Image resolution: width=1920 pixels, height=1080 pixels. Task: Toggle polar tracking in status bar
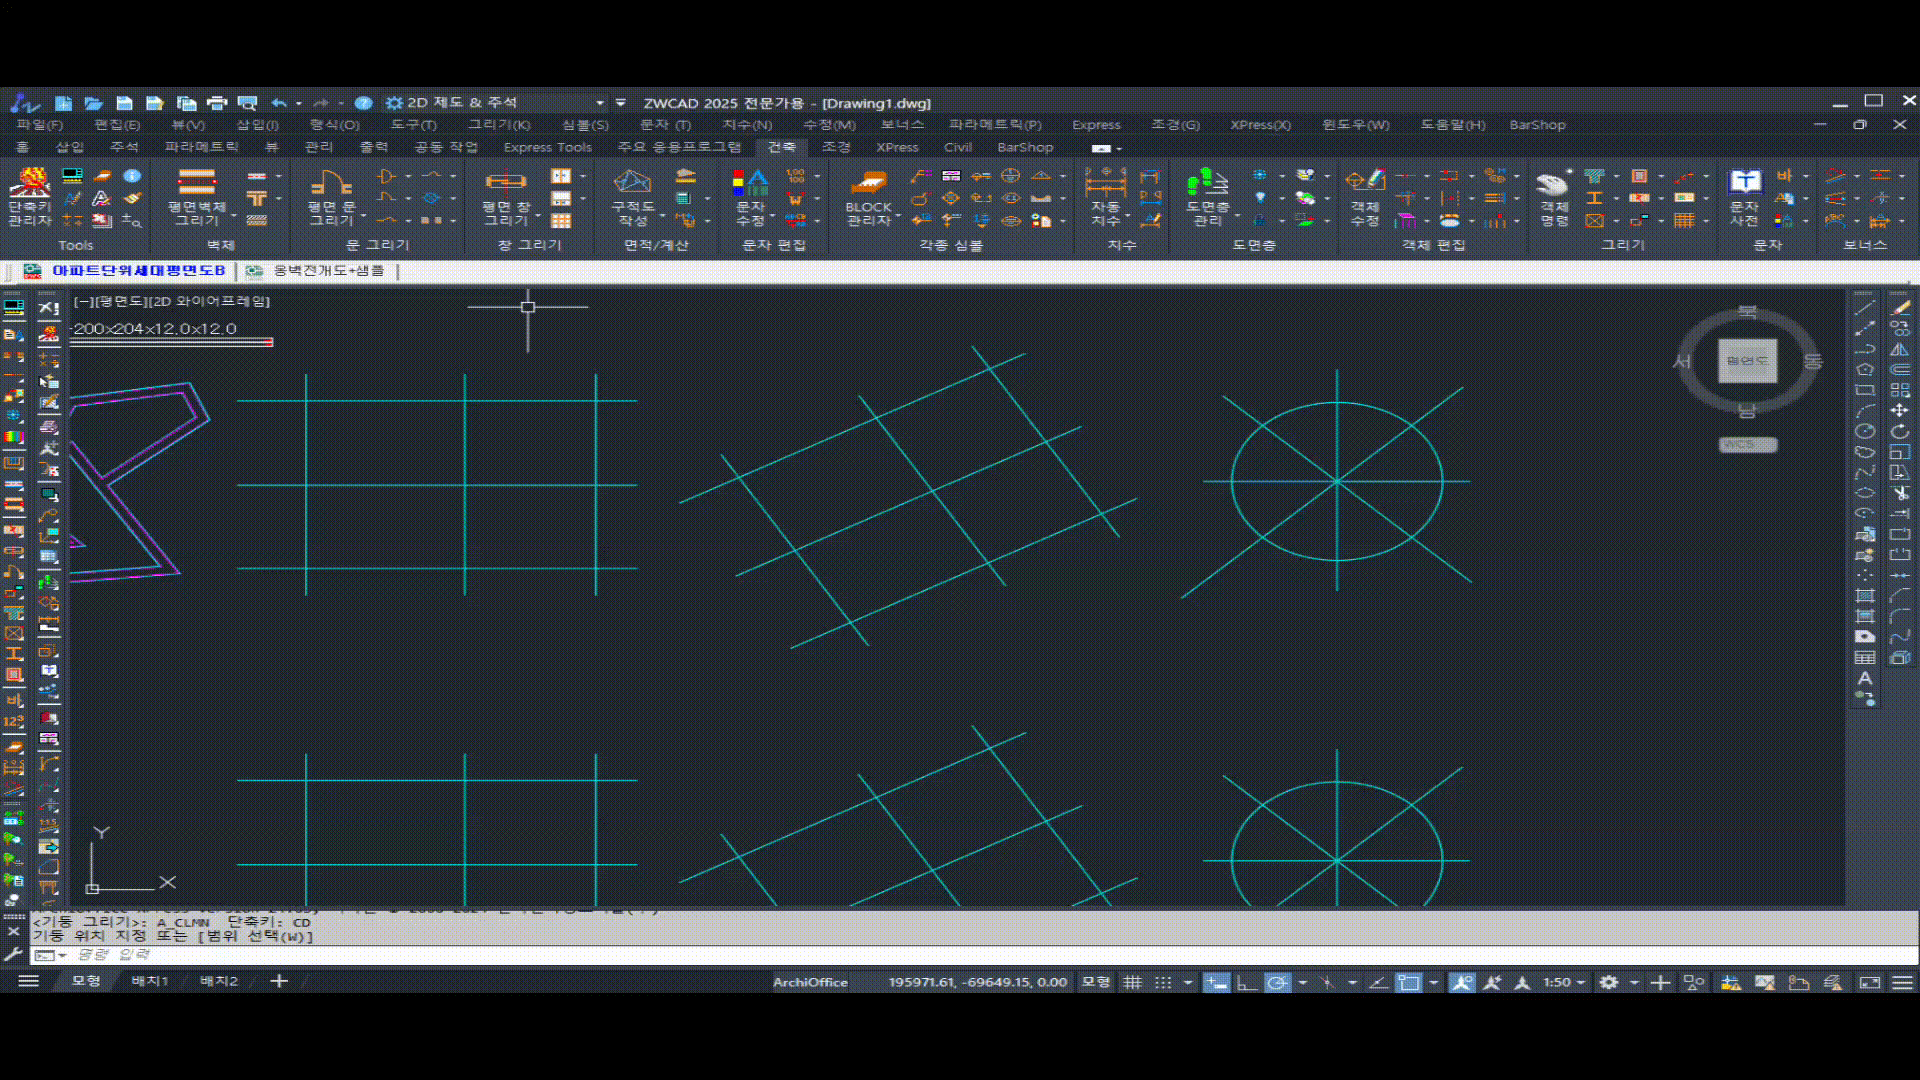pyautogui.click(x=1277, y=983)
